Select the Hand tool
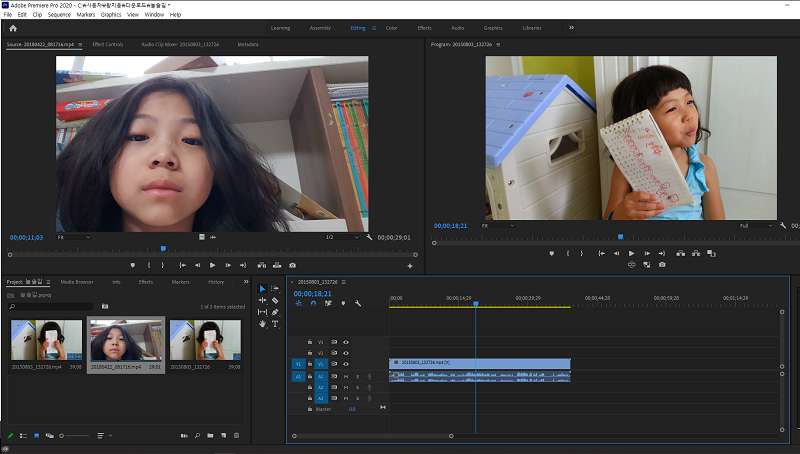800x454 pixels. pyautogui.click(x=262, y=324)
